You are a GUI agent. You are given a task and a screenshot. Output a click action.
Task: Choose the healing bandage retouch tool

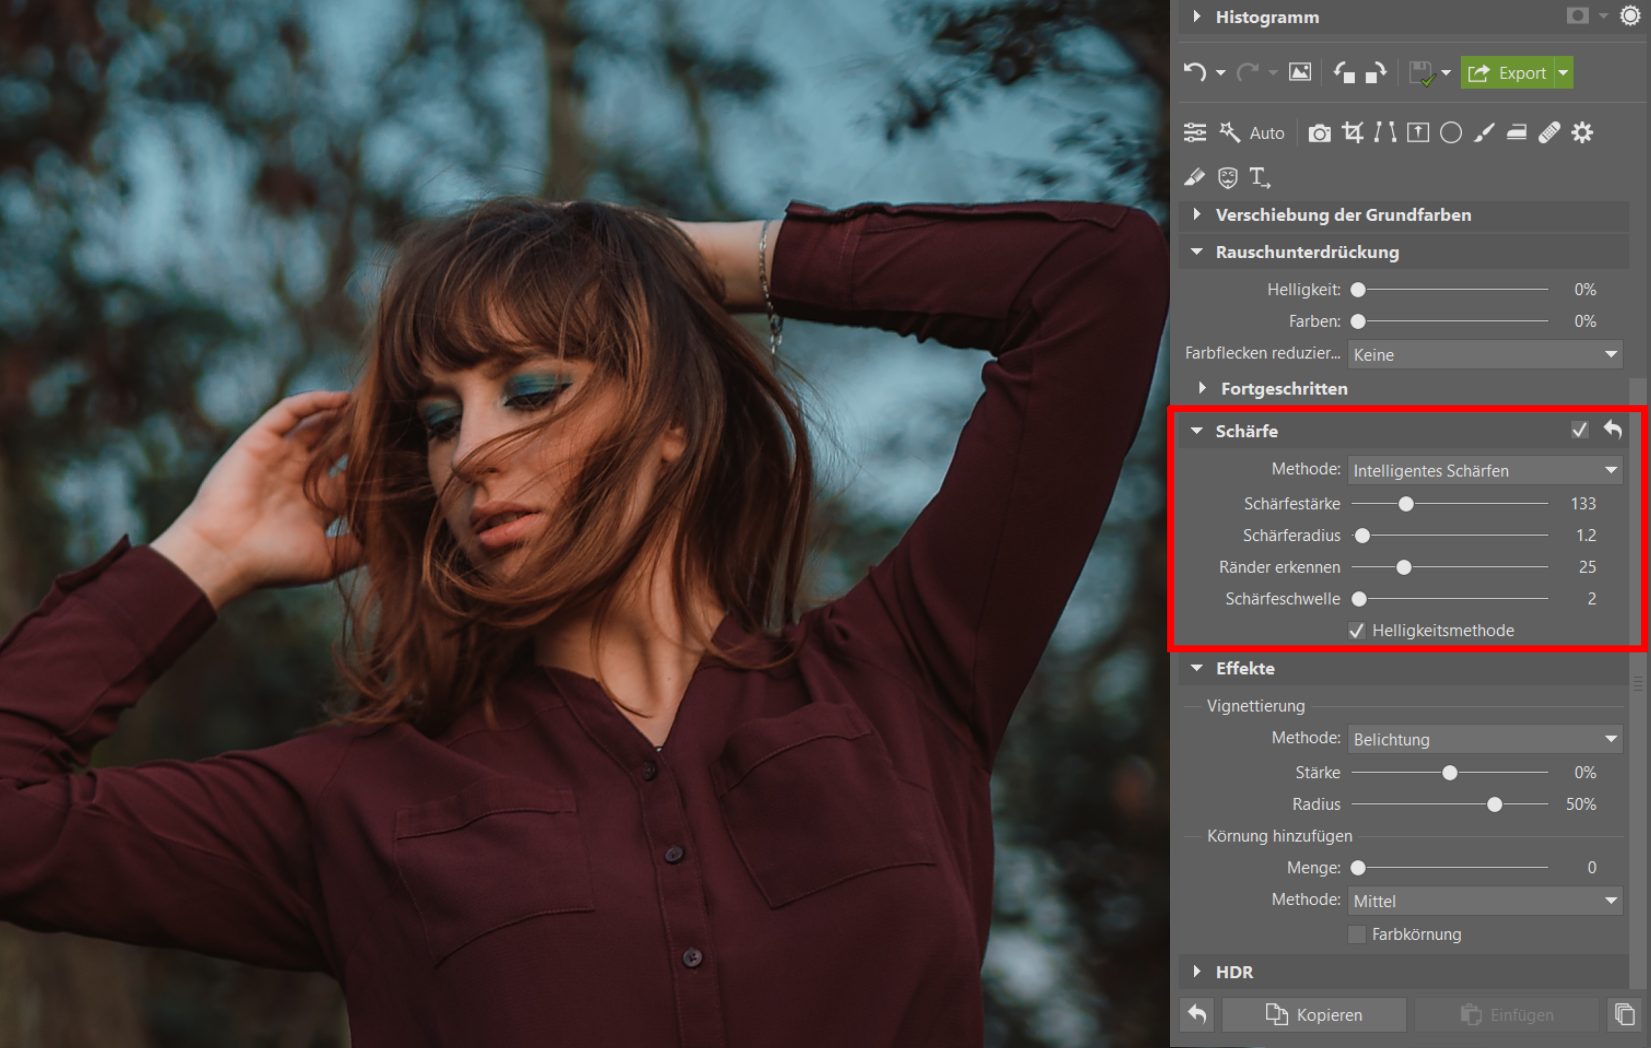pyautogui.click(x=1549, y=133)
